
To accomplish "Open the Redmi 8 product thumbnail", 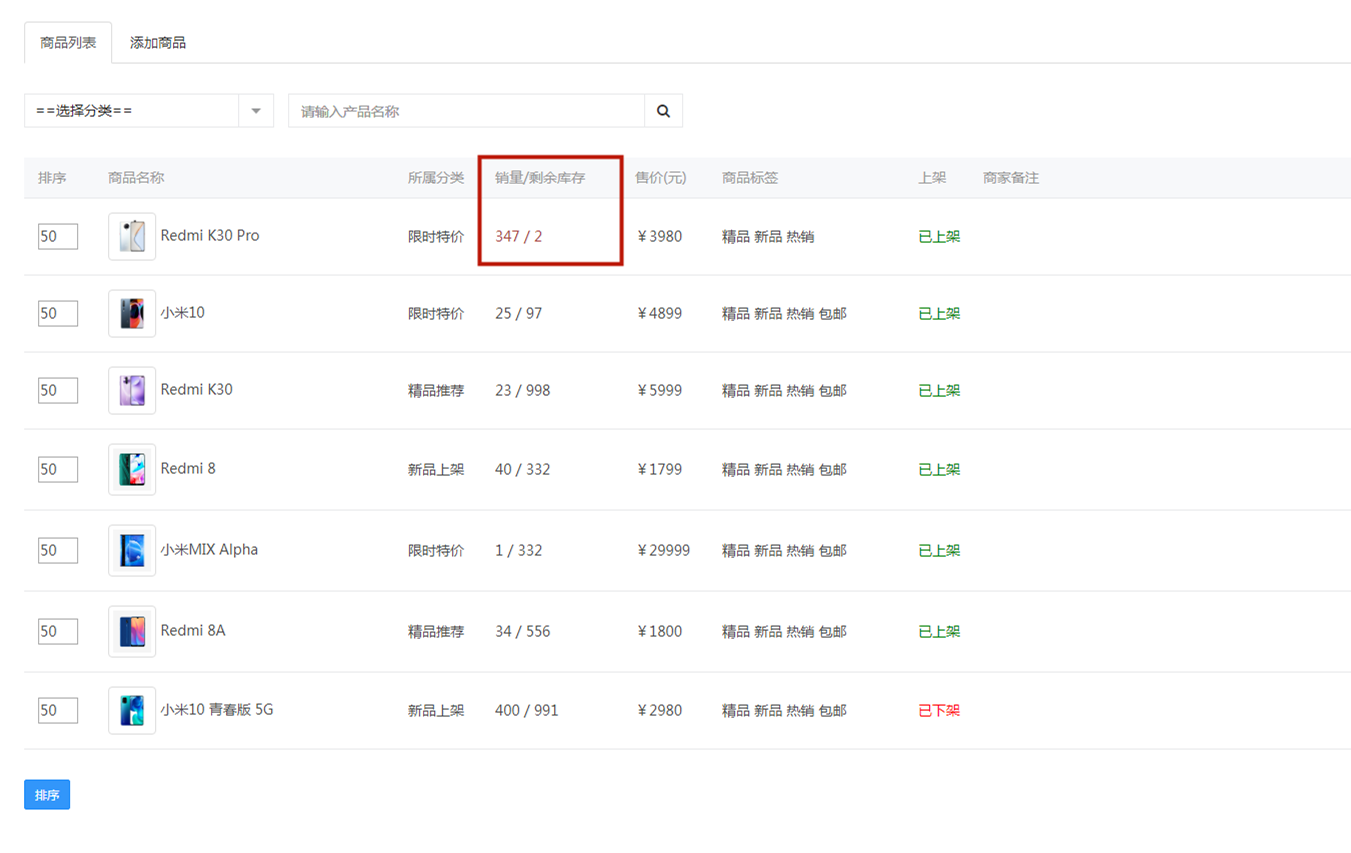I will (x=132, y=469).
